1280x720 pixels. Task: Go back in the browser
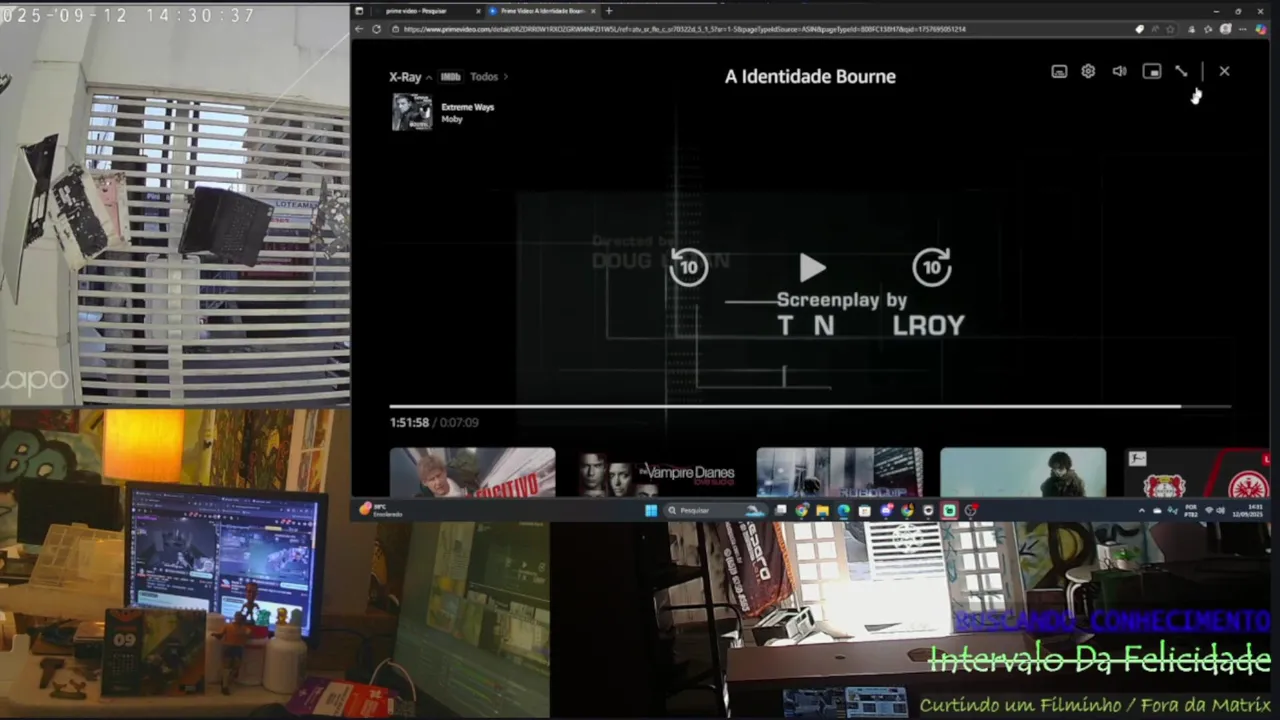click(x=359, y=29)
